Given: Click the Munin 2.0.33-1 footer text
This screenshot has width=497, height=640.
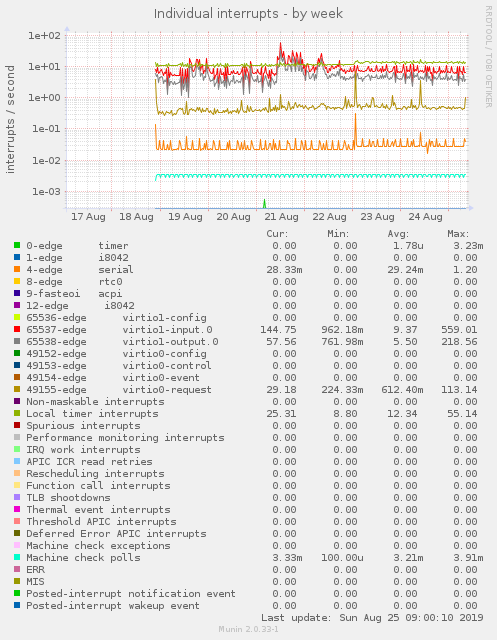Looking at the screenshot, I should [x=248, y=629].
